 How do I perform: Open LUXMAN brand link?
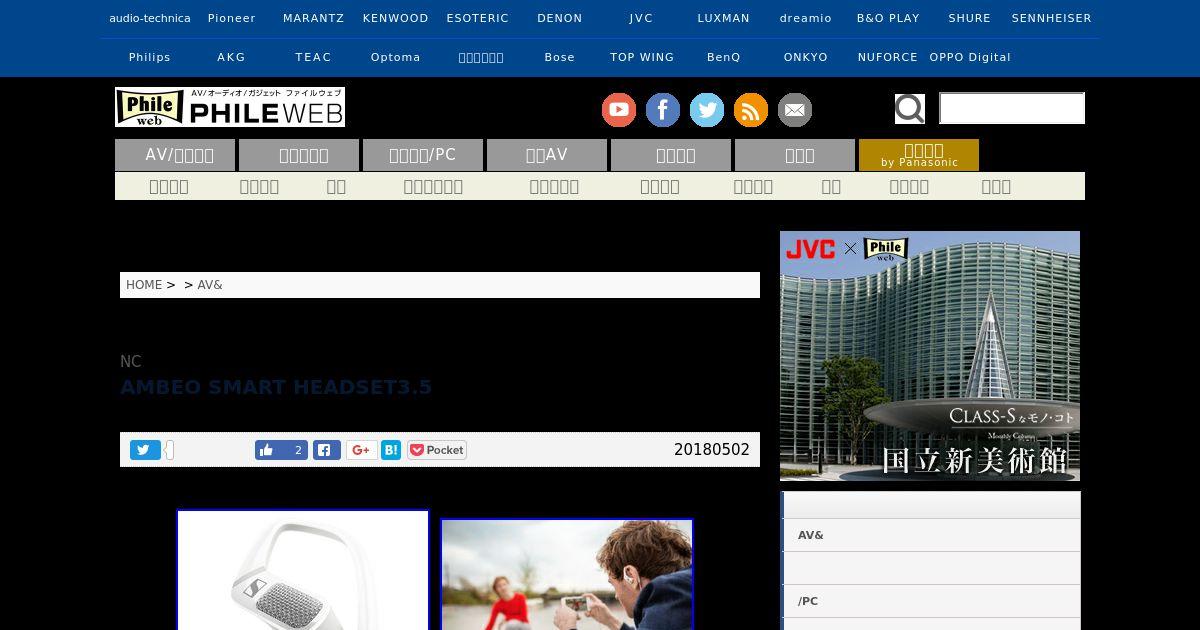724,18
